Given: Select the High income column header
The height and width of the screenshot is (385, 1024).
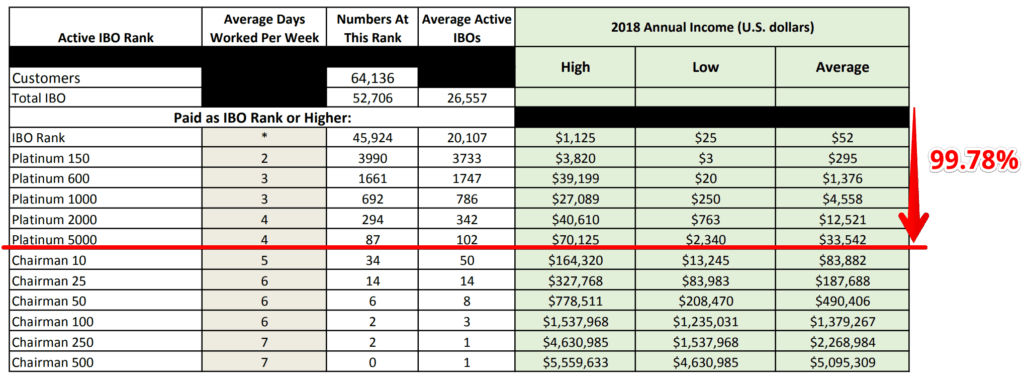Looking at the screenshot, I should [x=575, y=67].
